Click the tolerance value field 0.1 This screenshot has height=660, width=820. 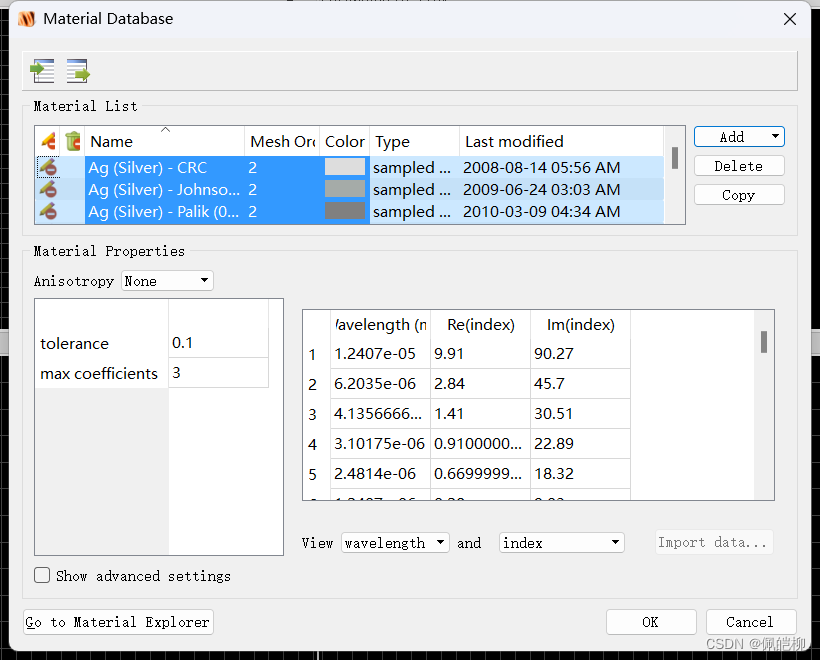tap(219, 343)
